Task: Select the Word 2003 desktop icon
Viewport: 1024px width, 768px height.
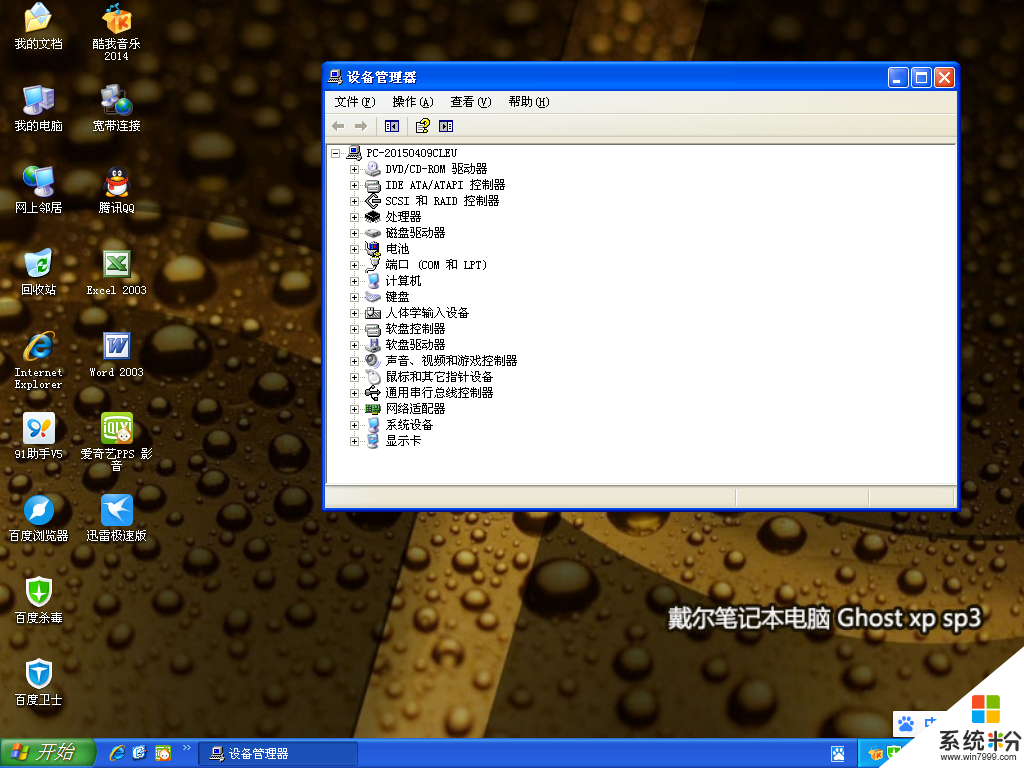Action: [x=116, y=348]
